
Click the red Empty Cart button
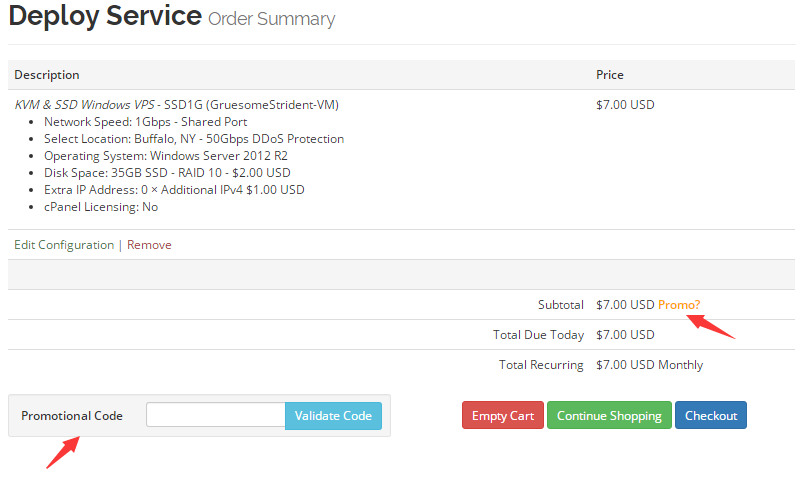pyautogui.click(x=502, y=416)
